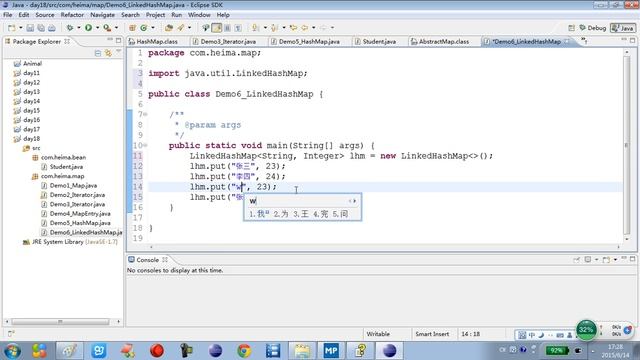Click the Previous Annotation toolbar icon

click(274, 28)
